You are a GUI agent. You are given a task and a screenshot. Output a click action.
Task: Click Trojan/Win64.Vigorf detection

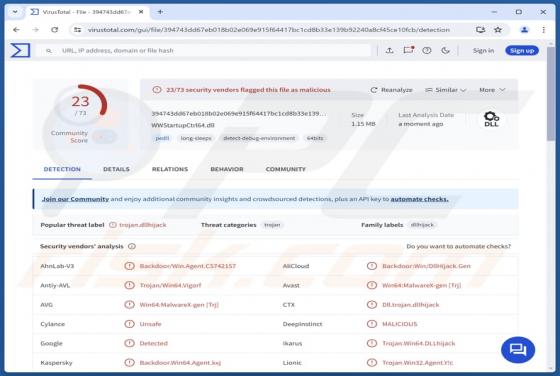[170, 285]
